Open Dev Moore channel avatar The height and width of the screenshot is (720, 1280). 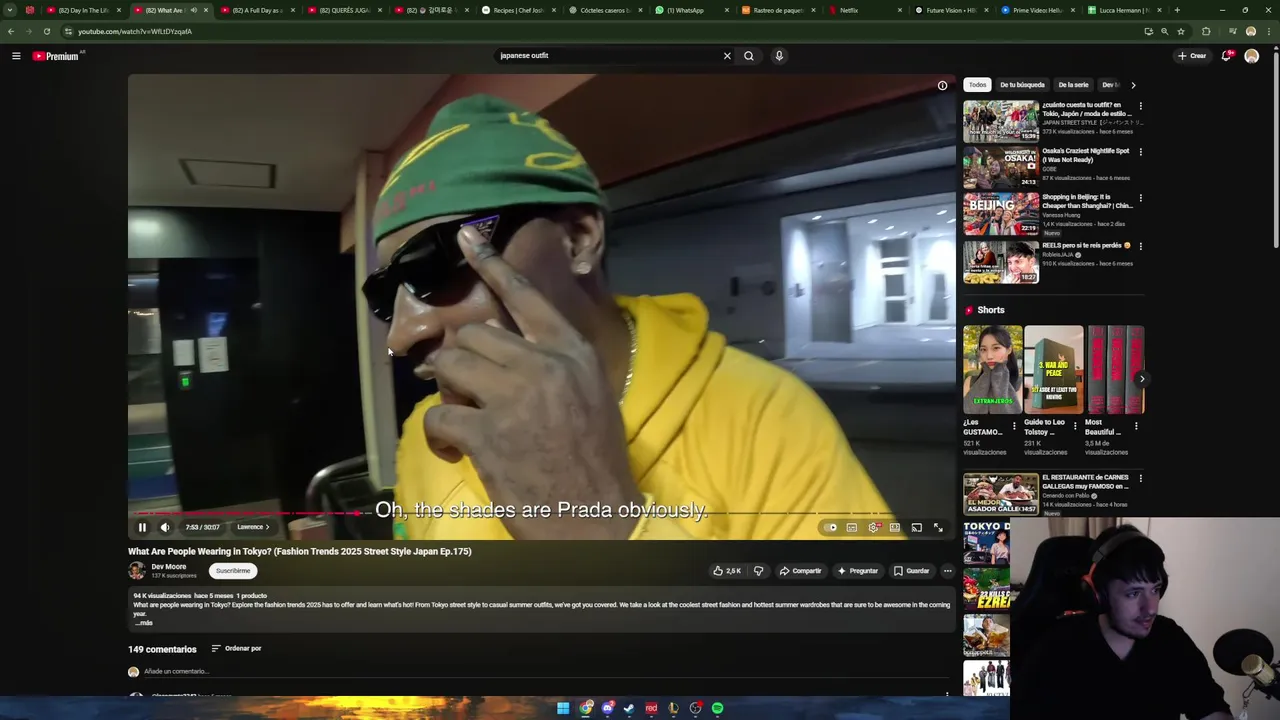click(x=136, y=571)
